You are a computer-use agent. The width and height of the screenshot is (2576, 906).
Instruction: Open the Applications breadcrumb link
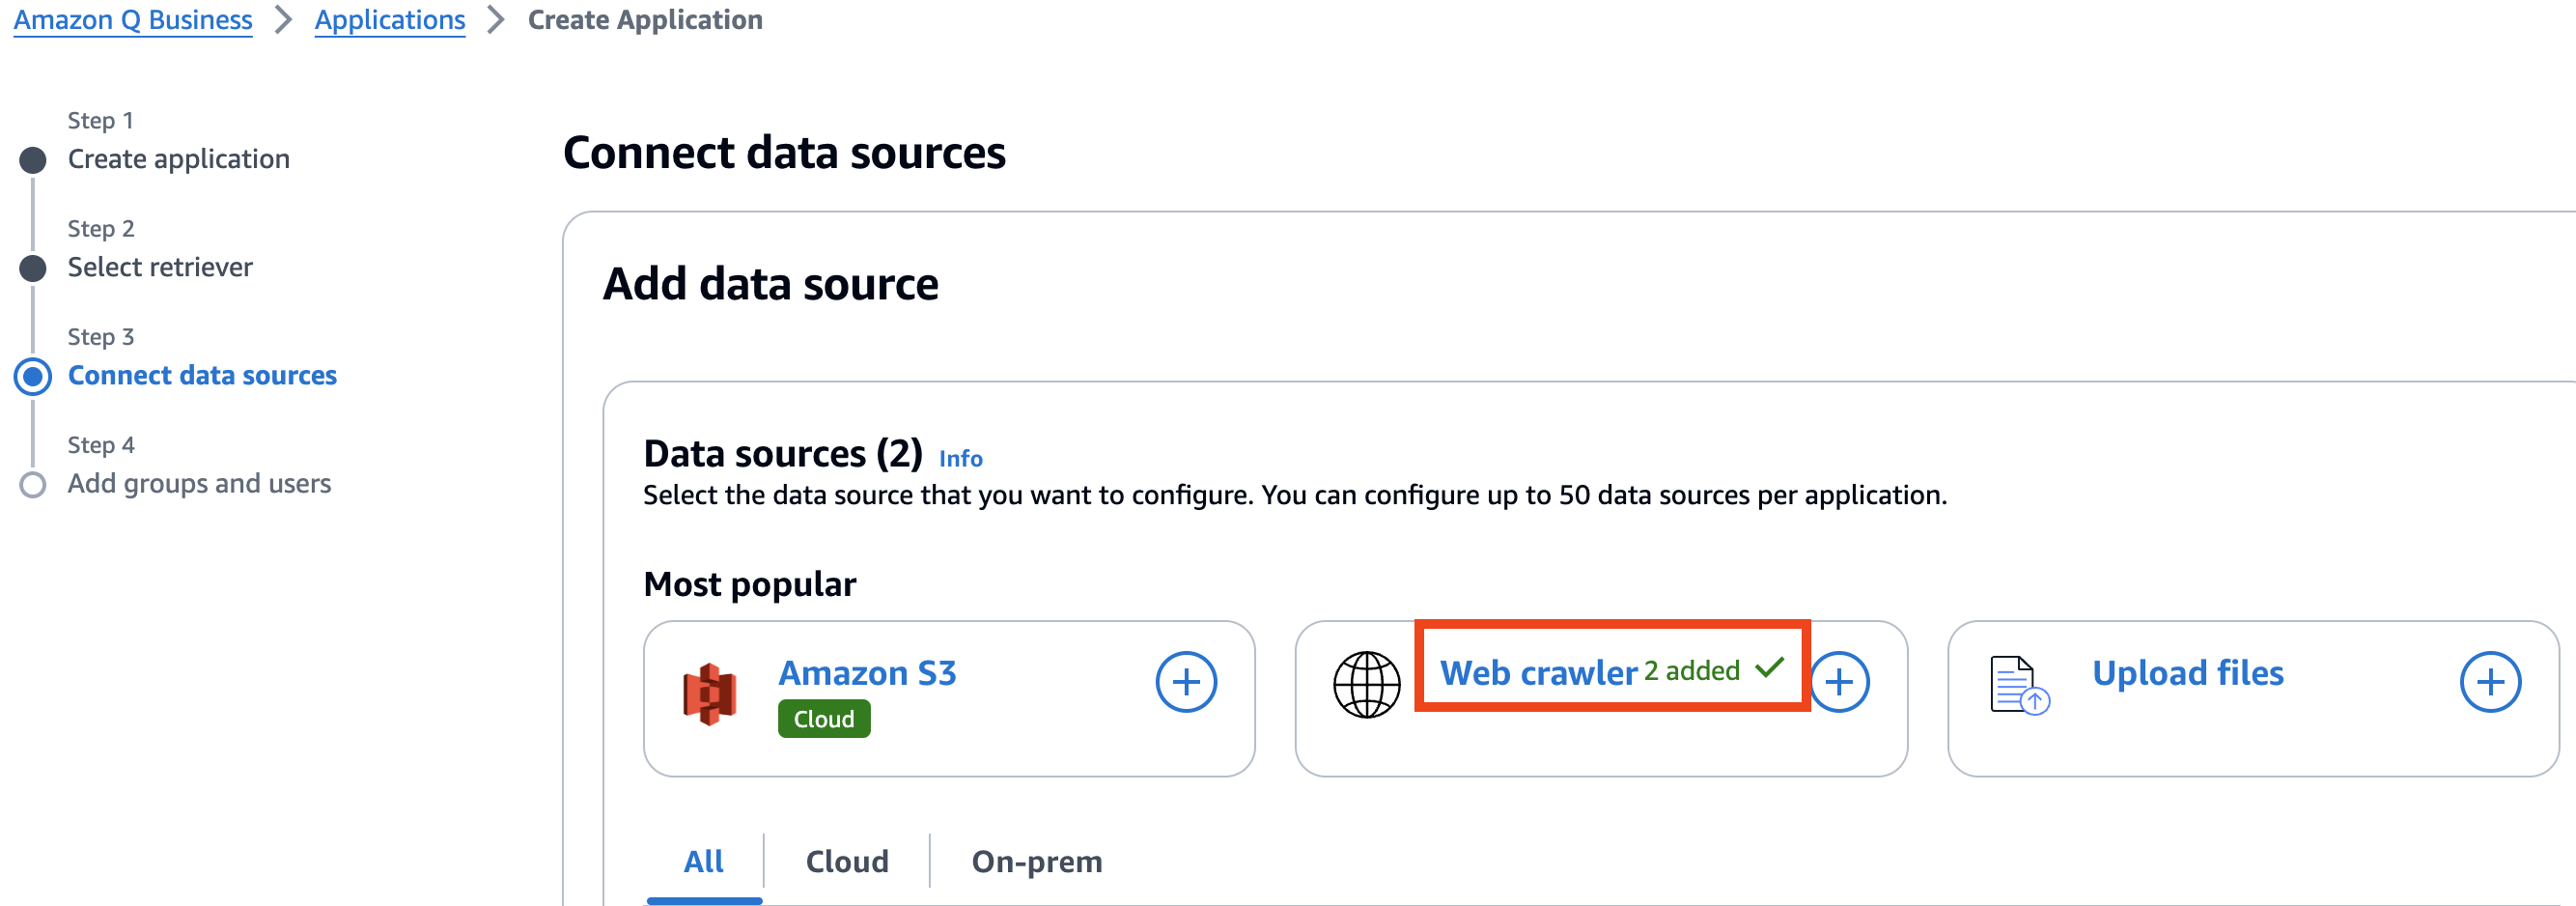tap(390, 19)
